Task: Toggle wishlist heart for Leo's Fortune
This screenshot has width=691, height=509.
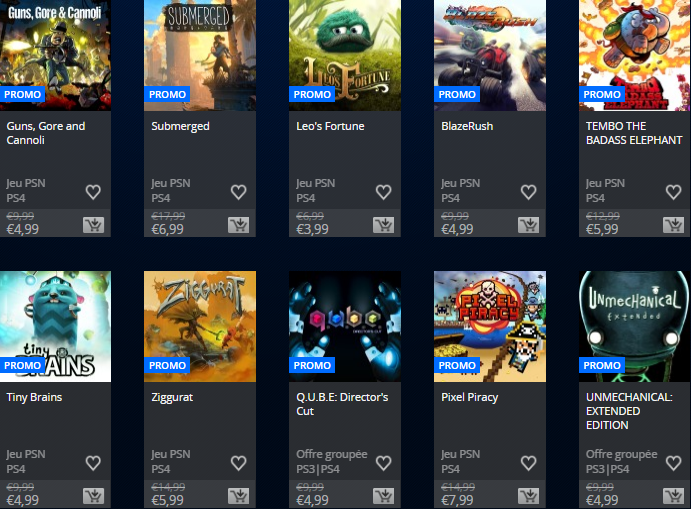Action: (383, 192)
